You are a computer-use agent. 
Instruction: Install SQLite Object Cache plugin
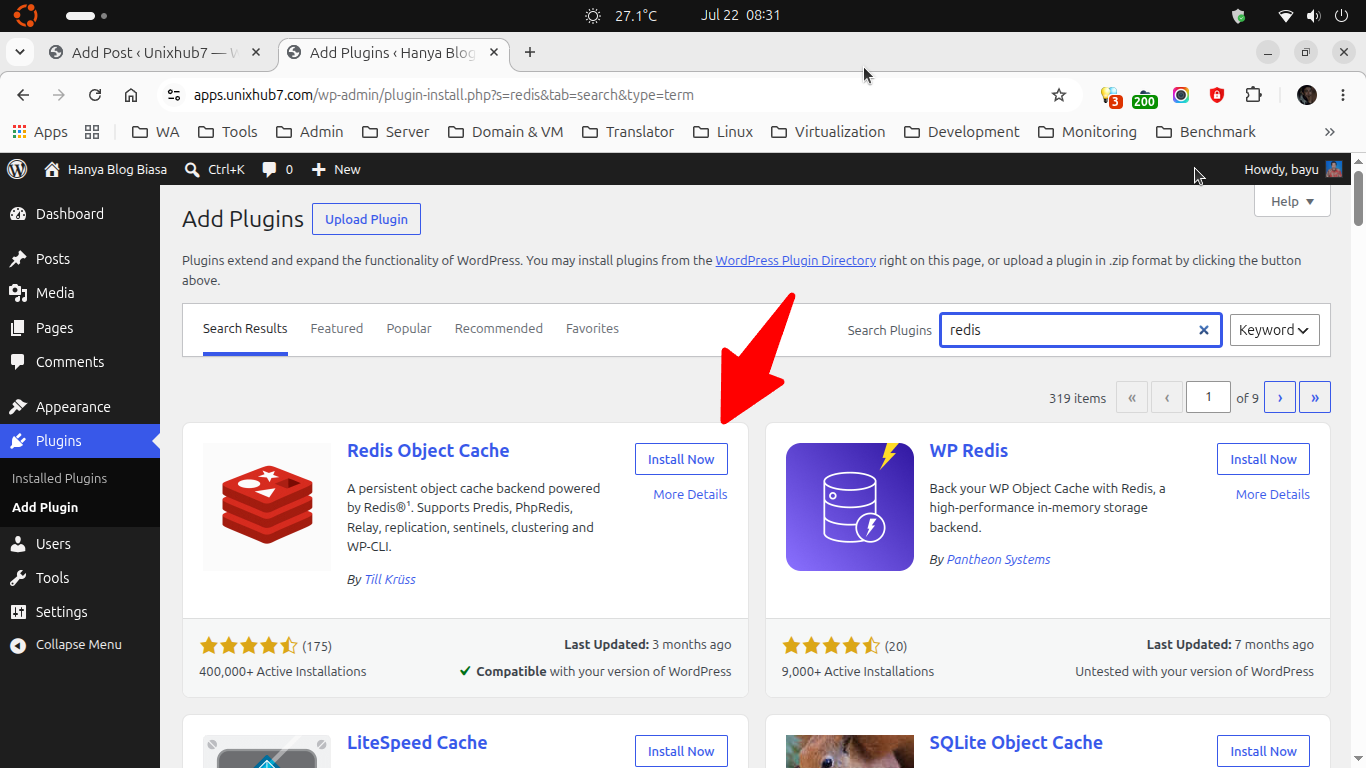tap(1263, 751)
